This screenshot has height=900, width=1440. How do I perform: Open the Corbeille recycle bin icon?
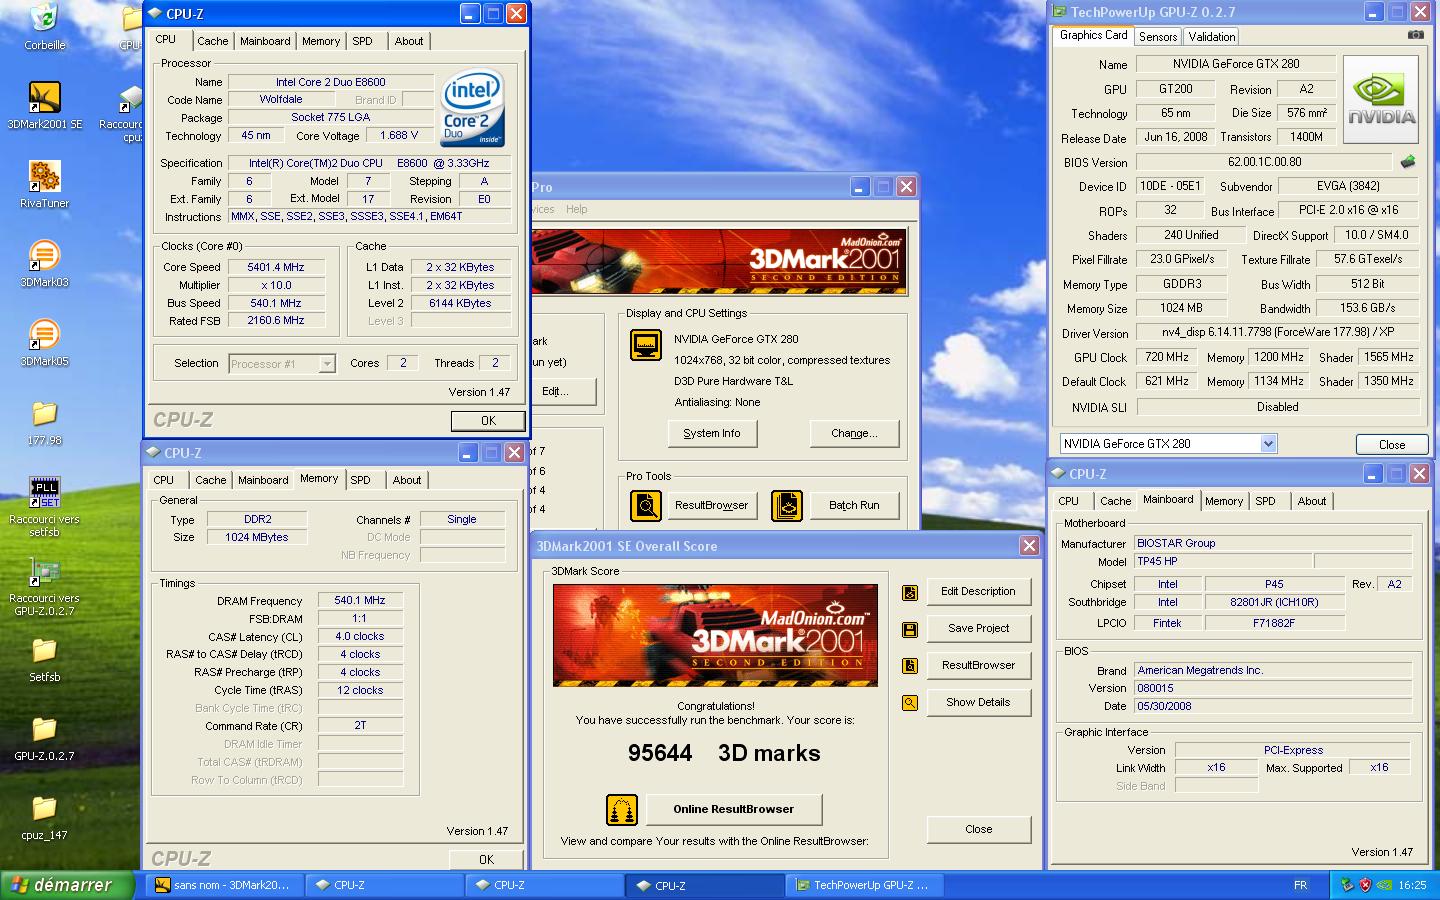click(x=44, y=18)
